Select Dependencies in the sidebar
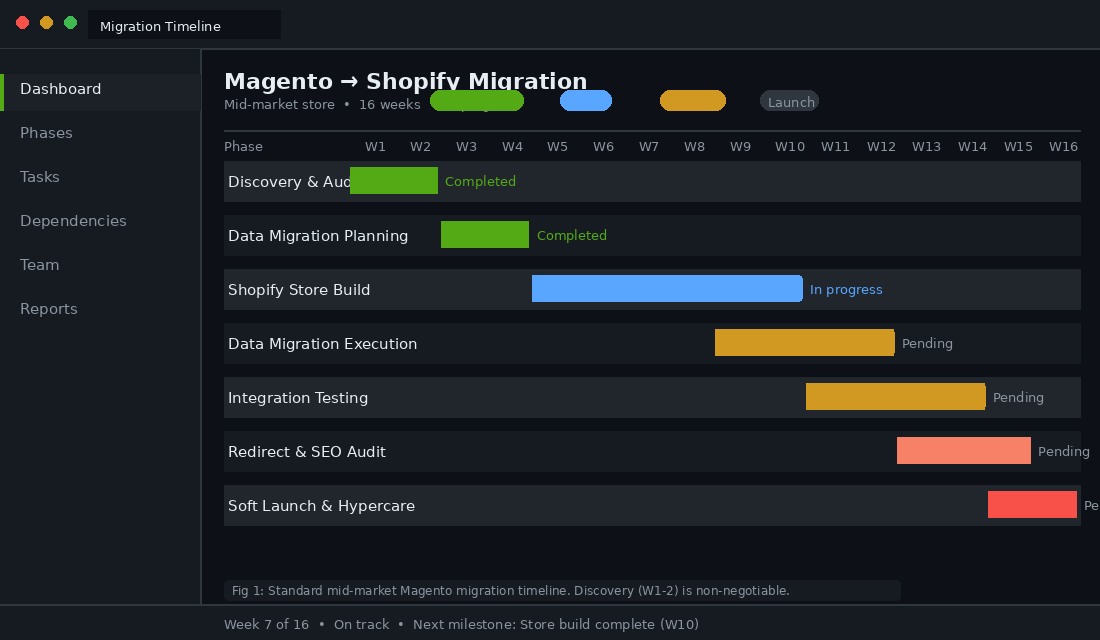 tap(73, 221)
